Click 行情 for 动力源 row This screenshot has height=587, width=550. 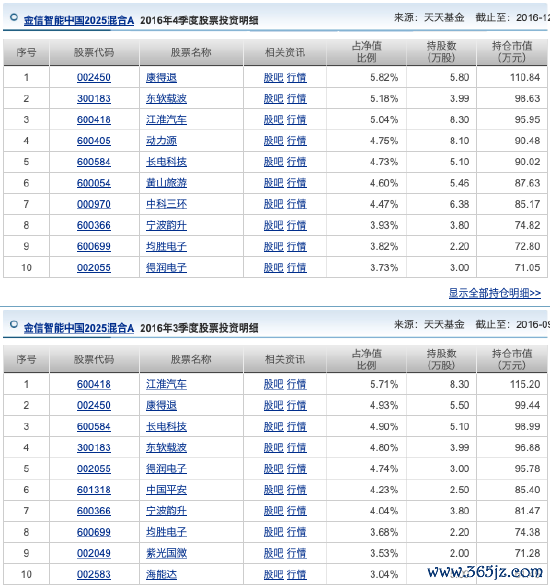(297, 141)
